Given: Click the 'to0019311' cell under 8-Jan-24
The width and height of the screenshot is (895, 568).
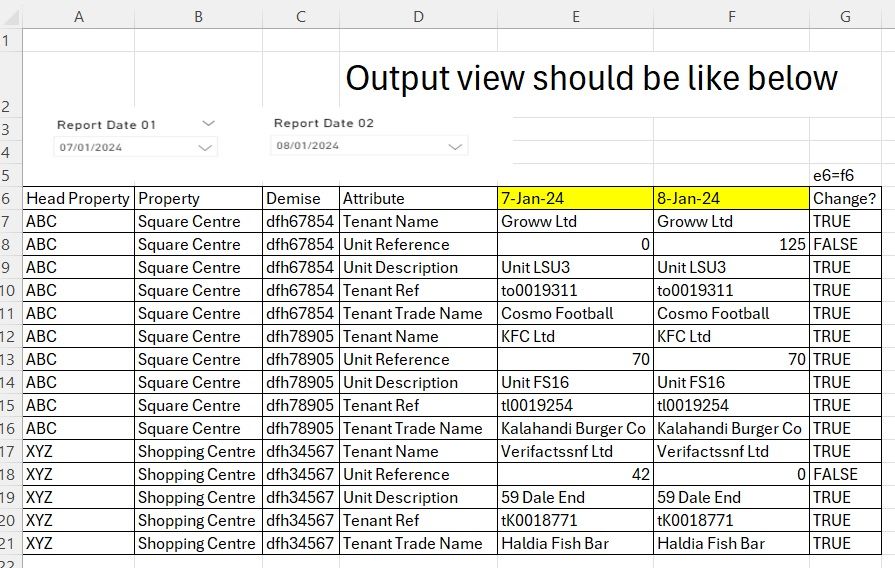Looking at the screenshot, I should (x=731, y=291).
